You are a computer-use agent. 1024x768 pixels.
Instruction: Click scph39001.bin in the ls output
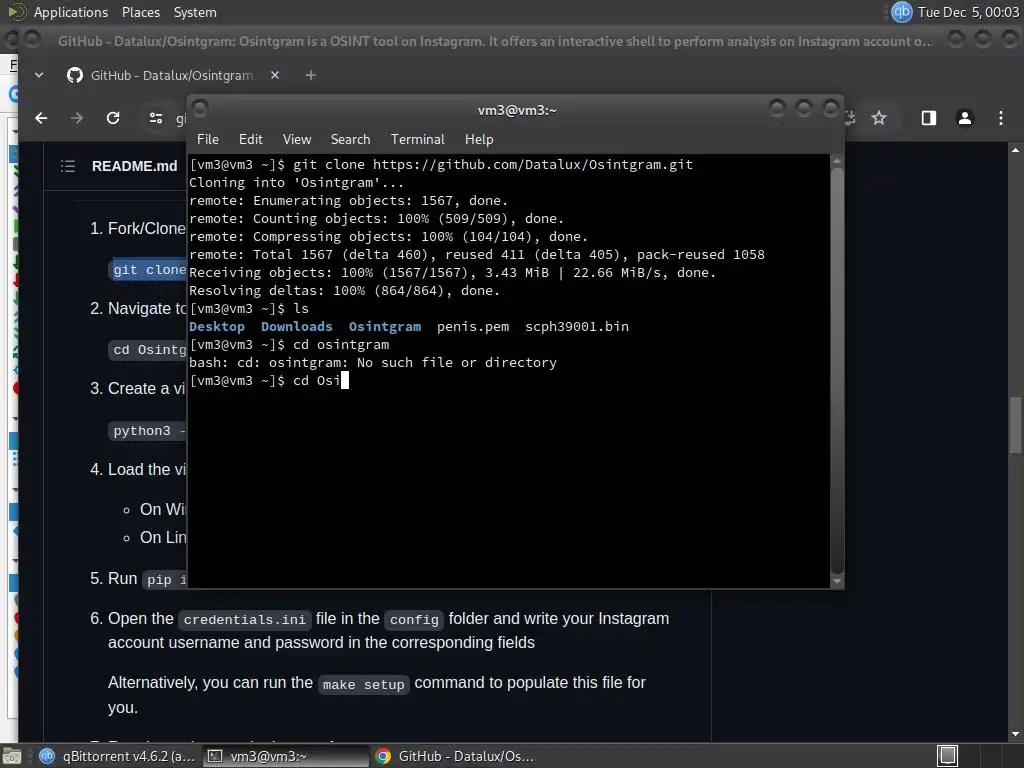[577, 327]
